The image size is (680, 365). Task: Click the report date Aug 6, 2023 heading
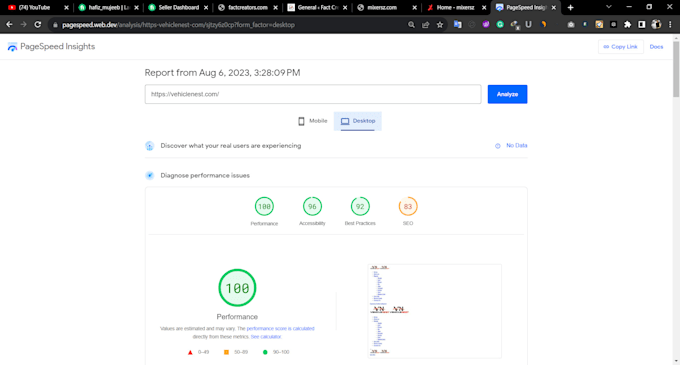point(222,73)
